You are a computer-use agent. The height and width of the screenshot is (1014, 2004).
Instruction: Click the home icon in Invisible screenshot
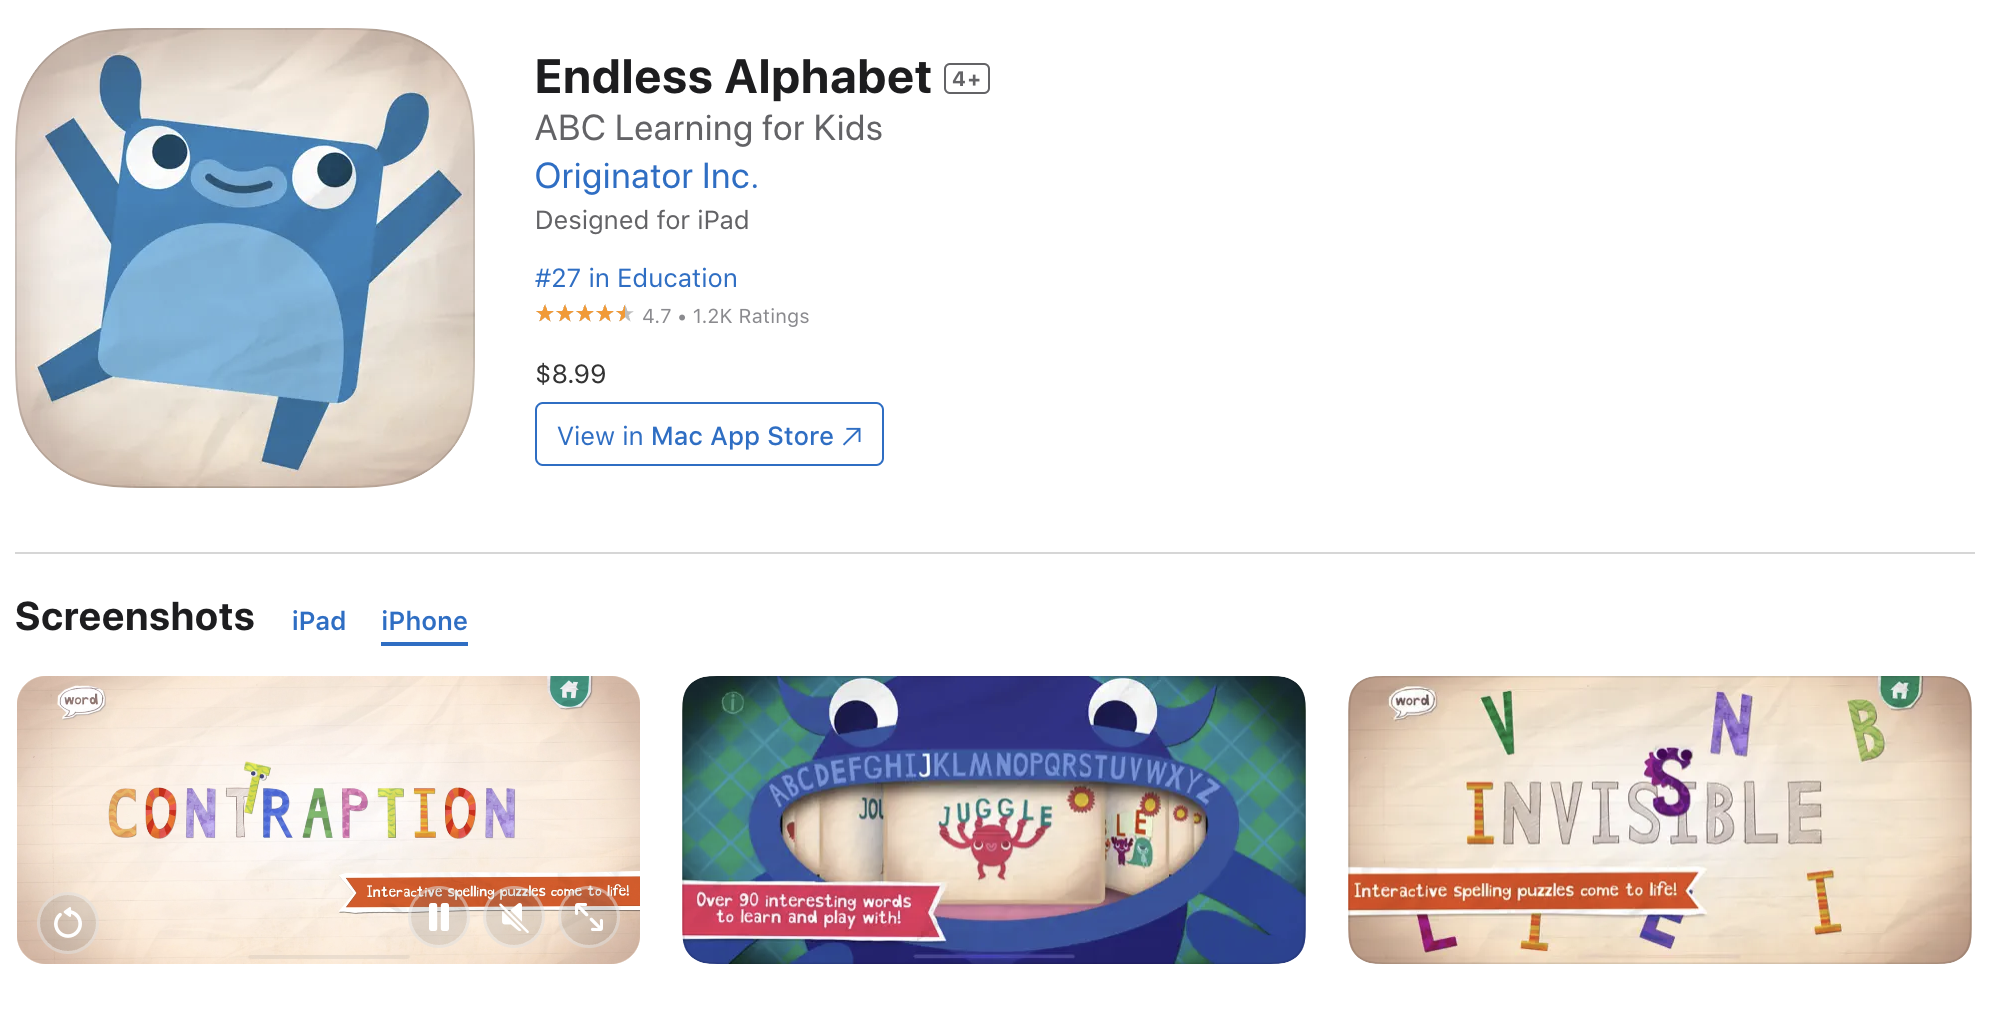pyautogui.click(x=1900, y=690)
